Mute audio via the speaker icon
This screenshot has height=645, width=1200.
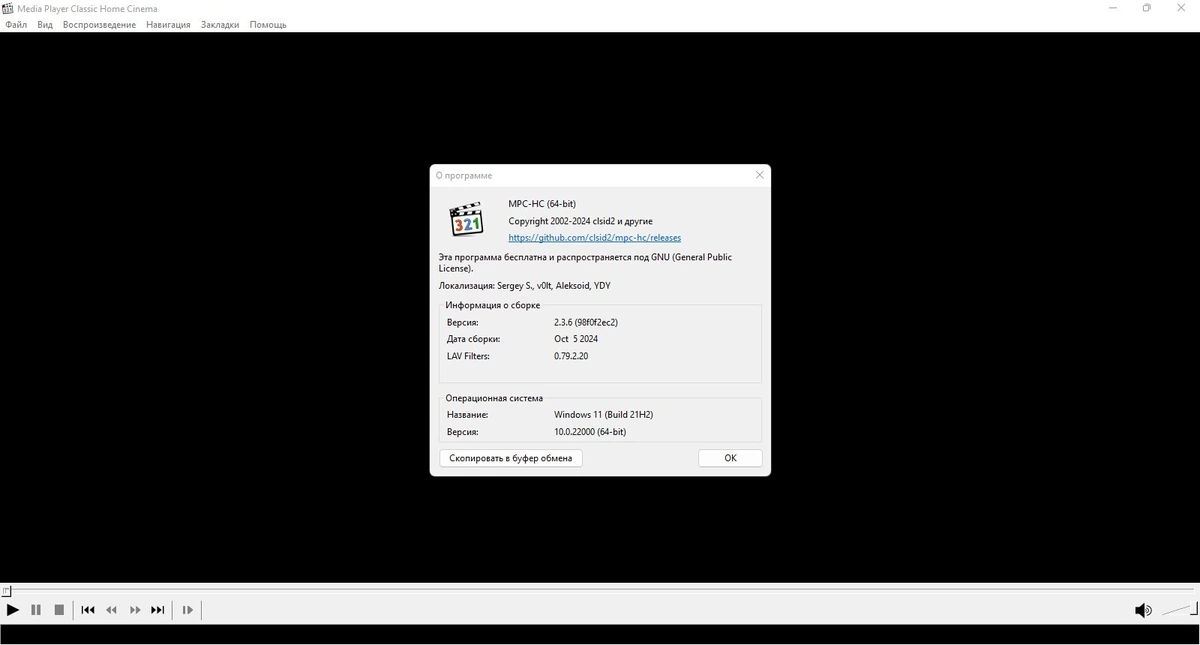click(1143, 610)
